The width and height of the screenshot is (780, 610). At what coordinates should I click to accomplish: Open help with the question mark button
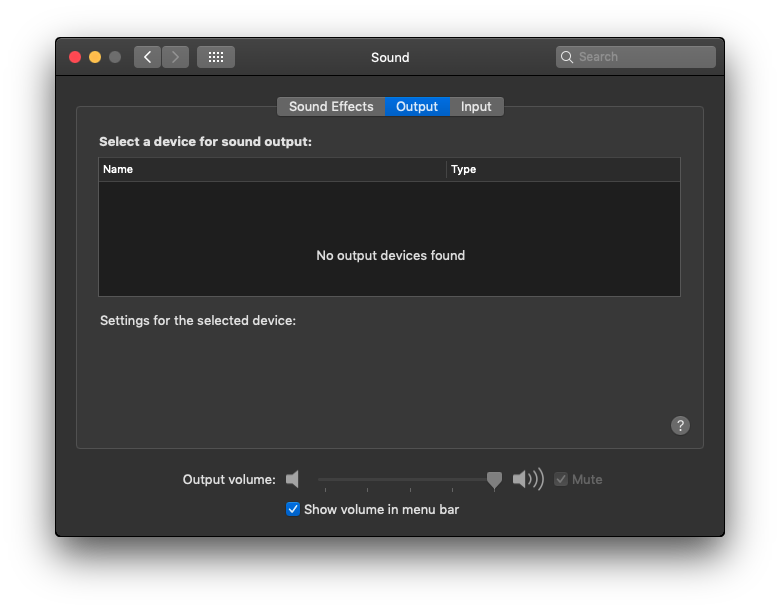pos(680,425)
